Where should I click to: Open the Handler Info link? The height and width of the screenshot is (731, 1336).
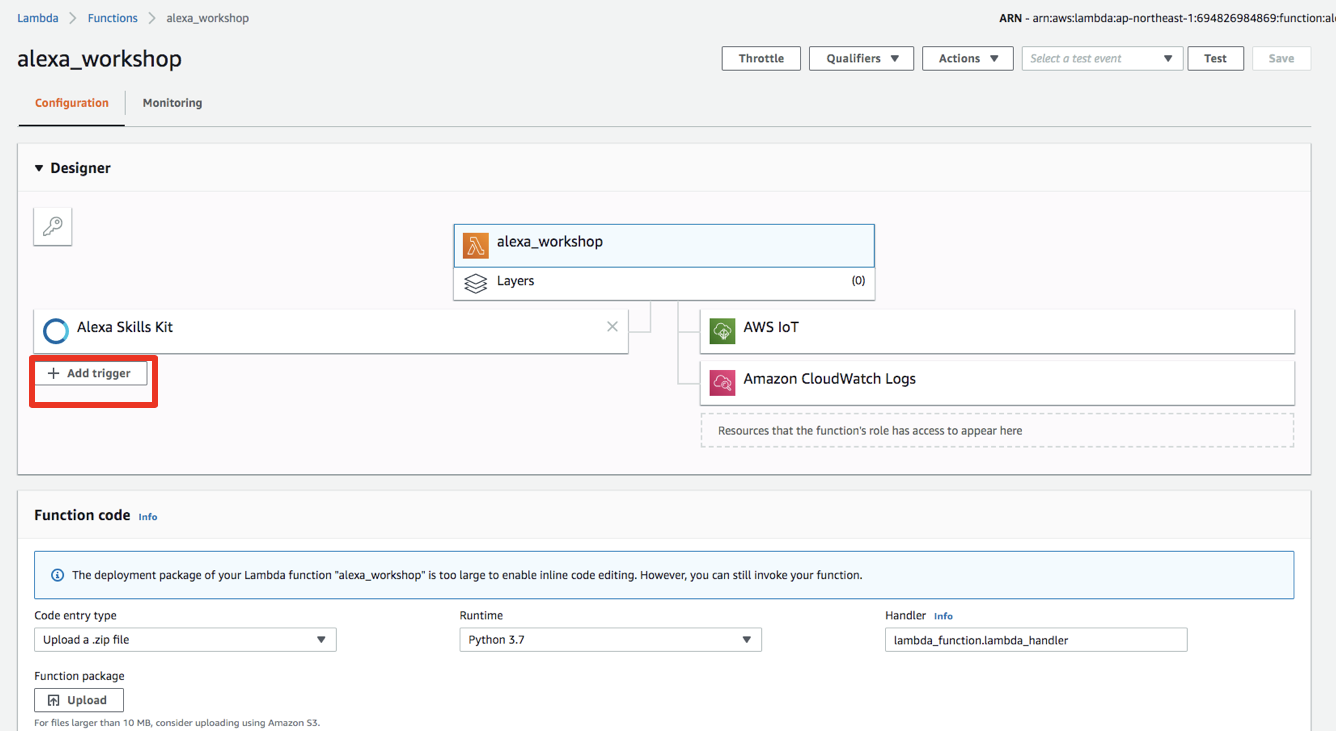coord(943,616)
